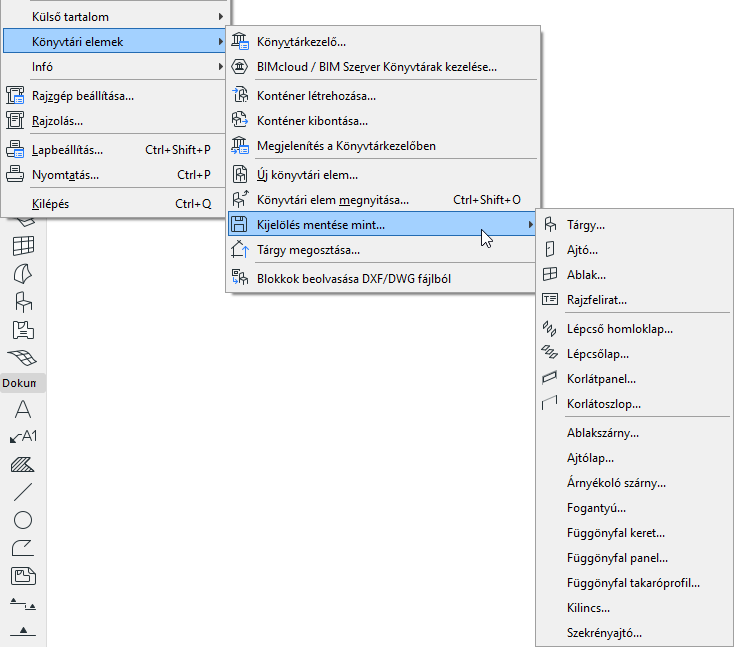Viewport: 734px width, 647px height.
Task: Select the Object chair tool in the toolbox
Action: click(23, 301)
